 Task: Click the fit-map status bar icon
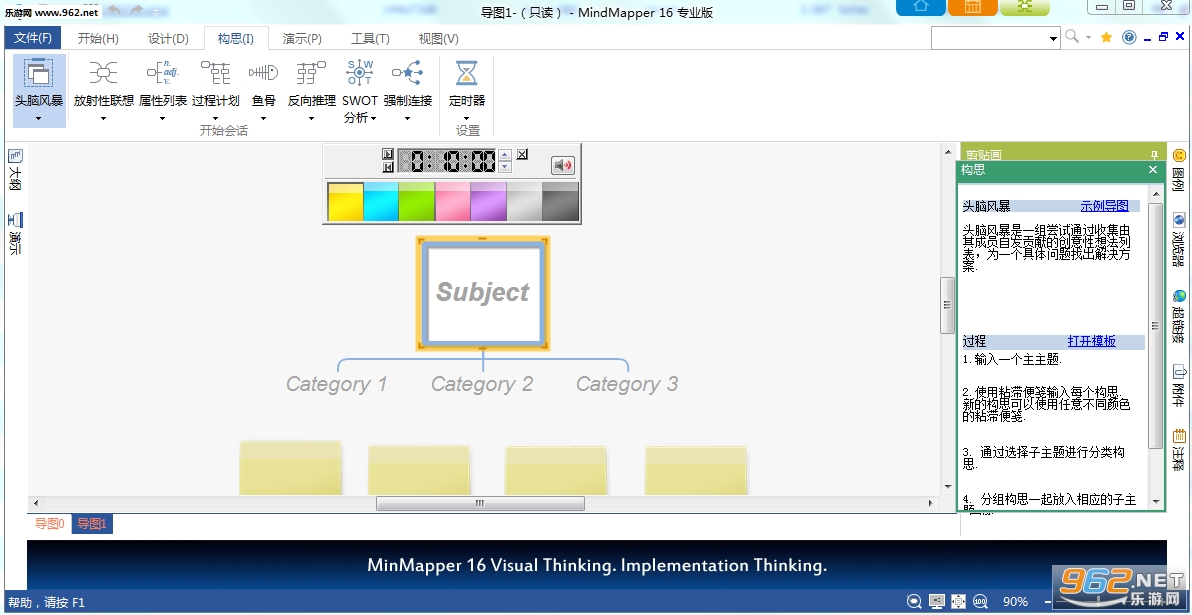point(959,601)
